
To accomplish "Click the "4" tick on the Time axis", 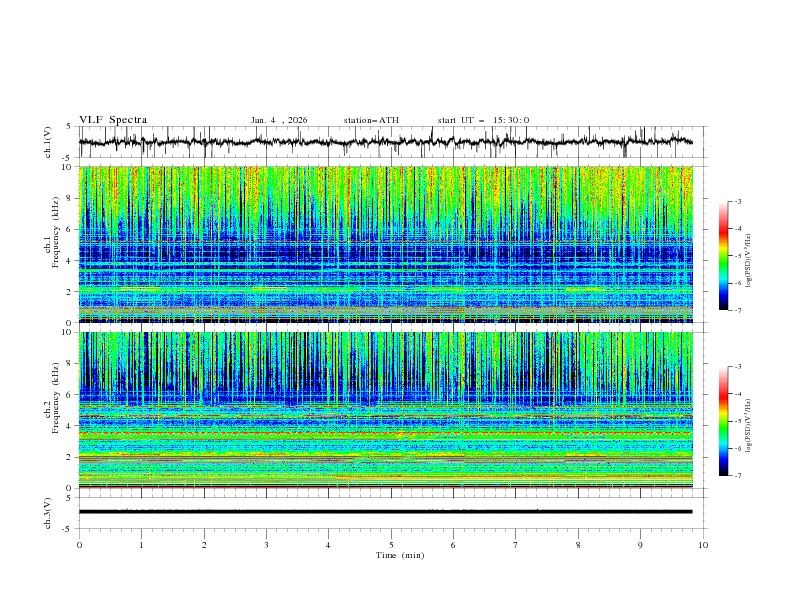I will pyautogui.click(x=329, y=545).
